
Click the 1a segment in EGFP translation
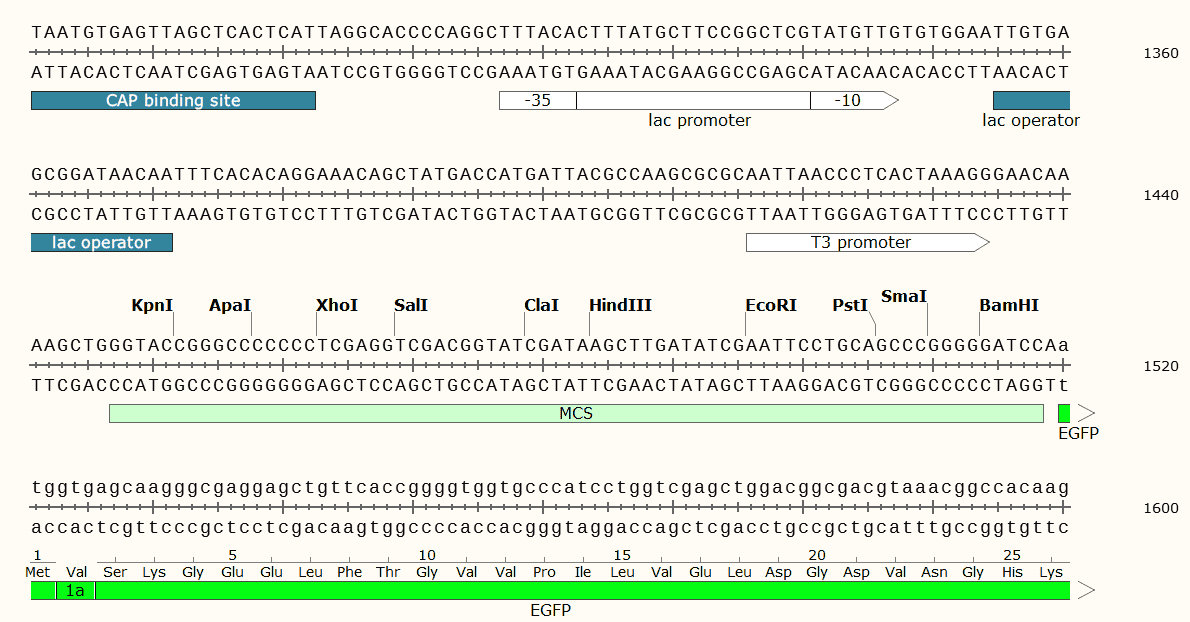[x=75, y=591]
